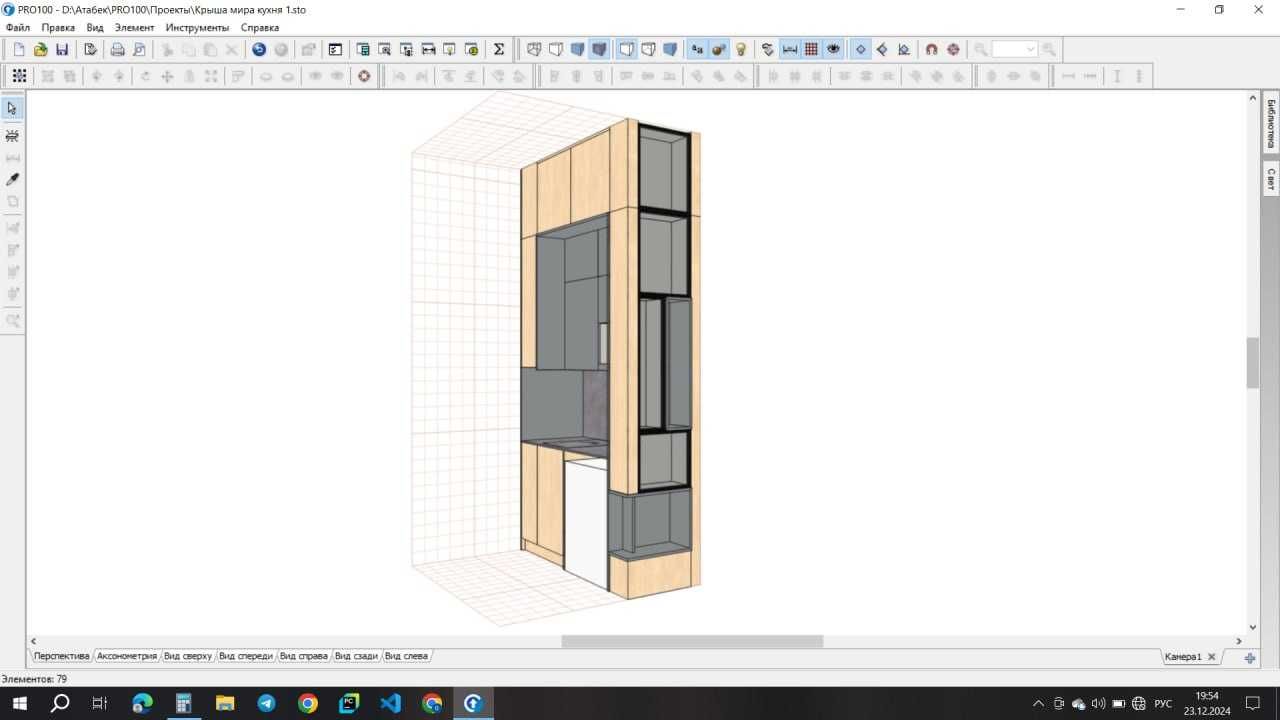
Task: Open the clock and date in taskbar
Action: 1207,703
